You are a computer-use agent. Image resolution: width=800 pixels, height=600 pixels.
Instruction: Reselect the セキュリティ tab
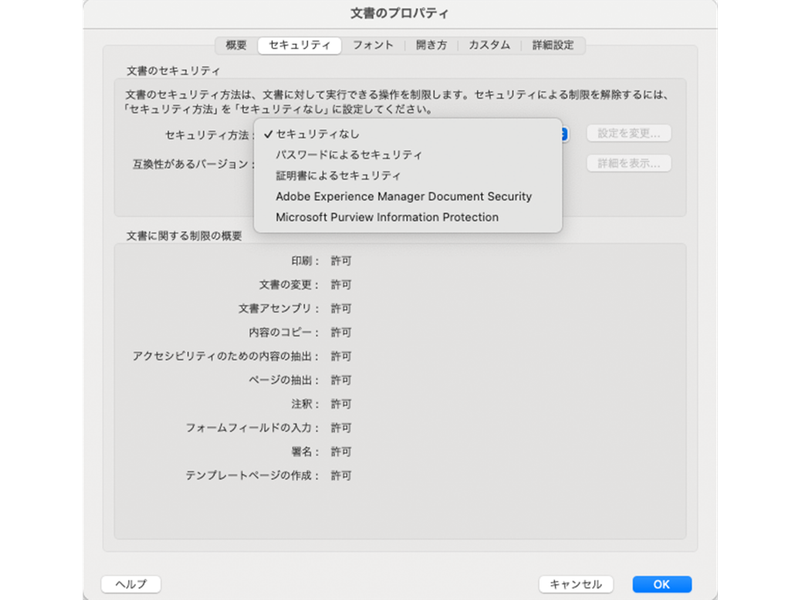(298, 44)
